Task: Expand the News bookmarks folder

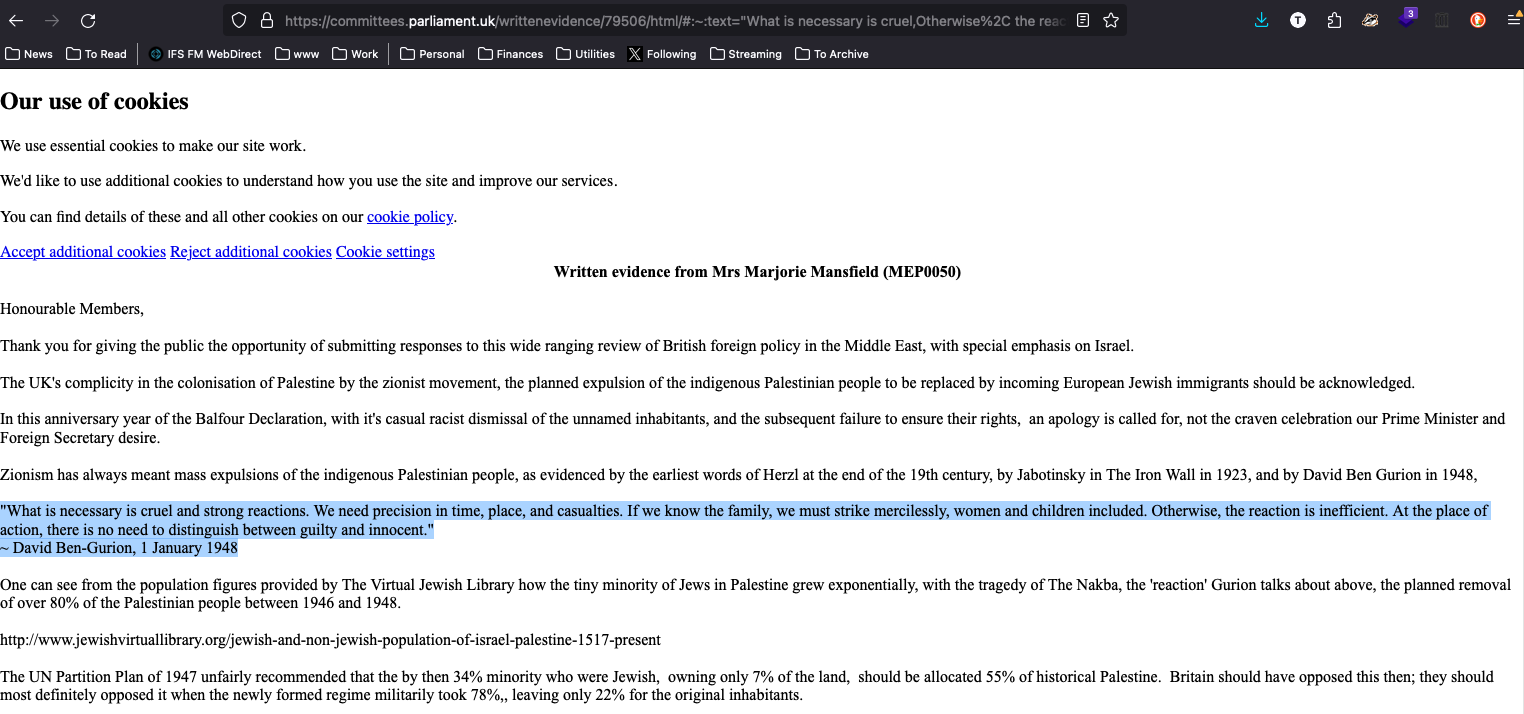Action: (30, 54)
